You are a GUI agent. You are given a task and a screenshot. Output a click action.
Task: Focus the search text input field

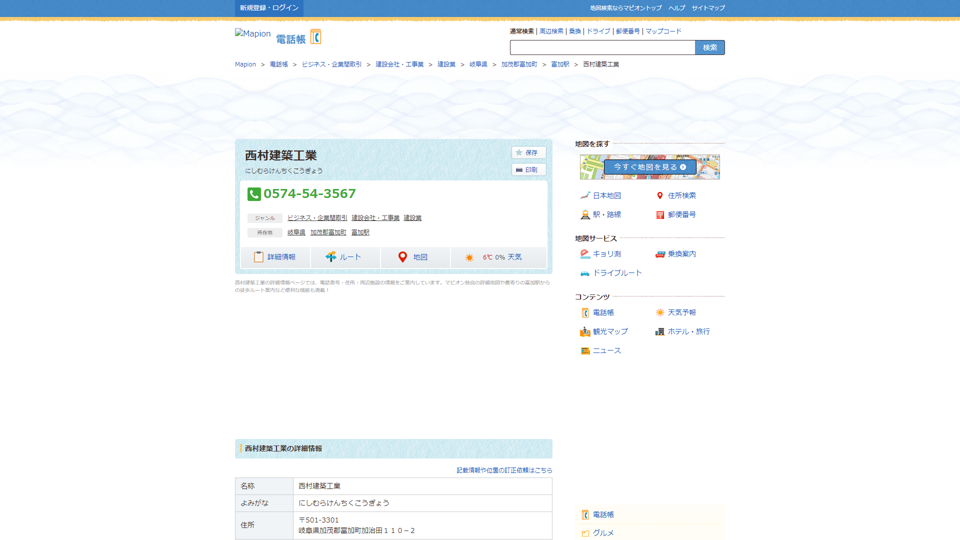tap(602, 47)
